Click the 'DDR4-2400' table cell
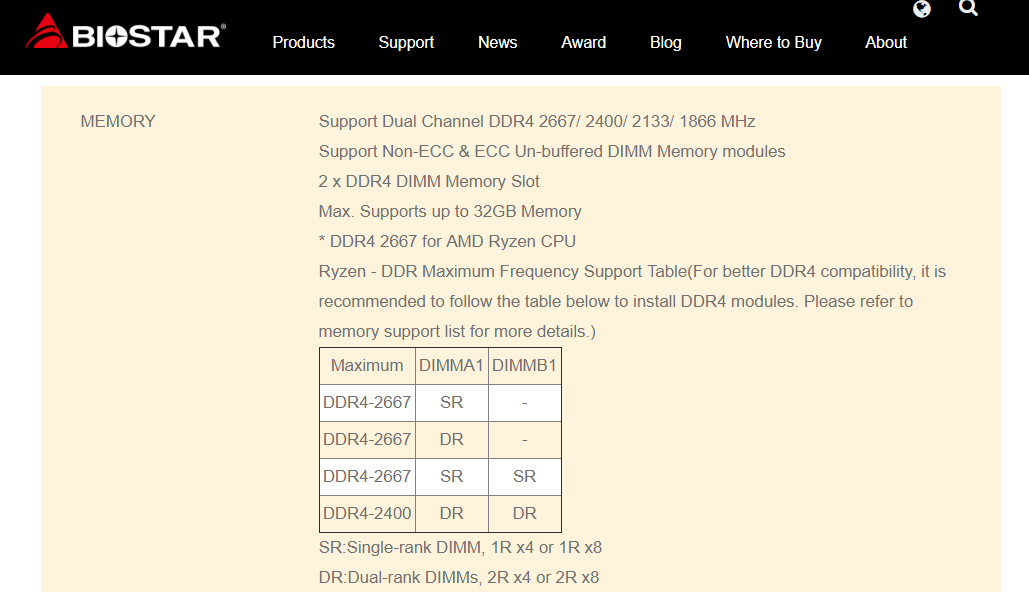Image resolution: width=1029 pixels, height=592 pixels. point(368,513)
